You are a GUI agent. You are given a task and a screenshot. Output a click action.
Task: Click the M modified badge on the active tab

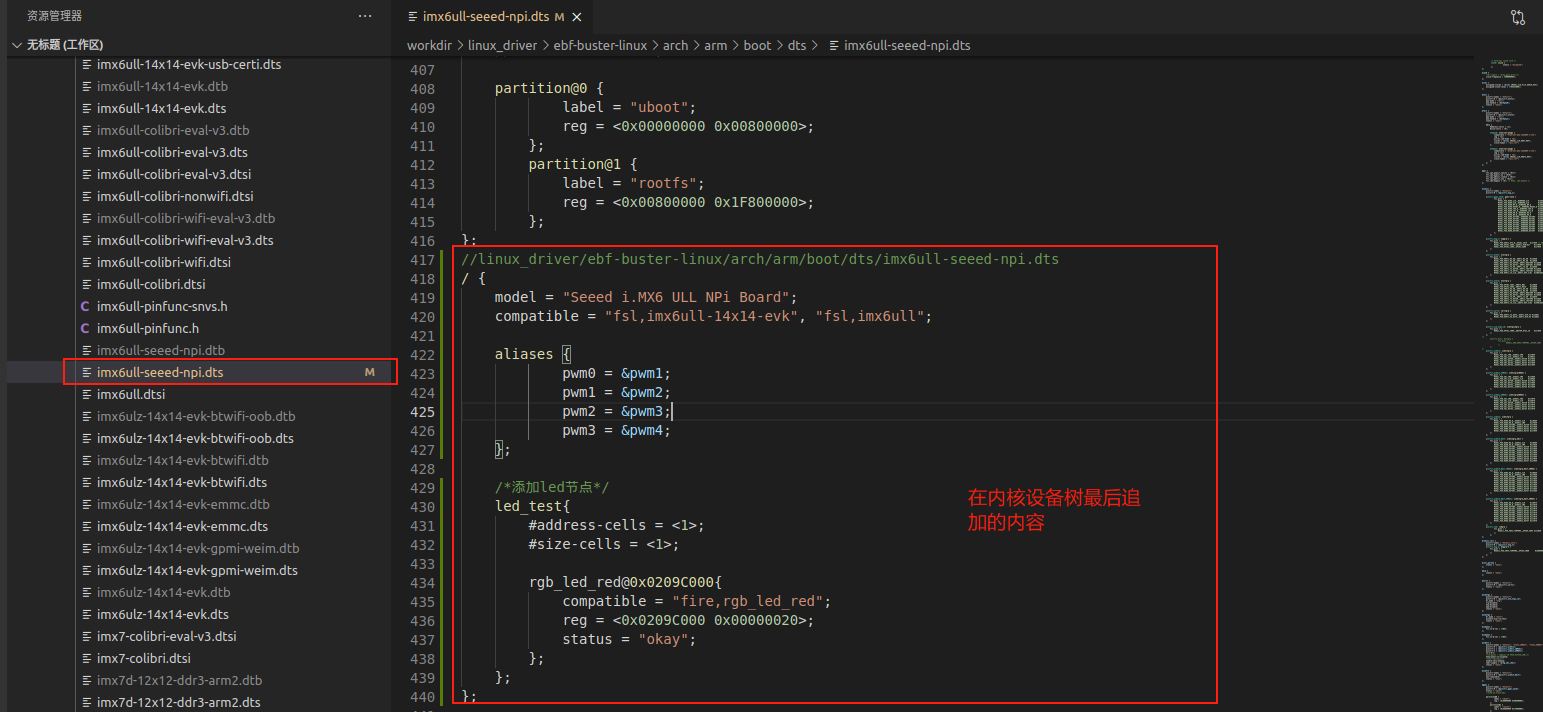[561, 16]
